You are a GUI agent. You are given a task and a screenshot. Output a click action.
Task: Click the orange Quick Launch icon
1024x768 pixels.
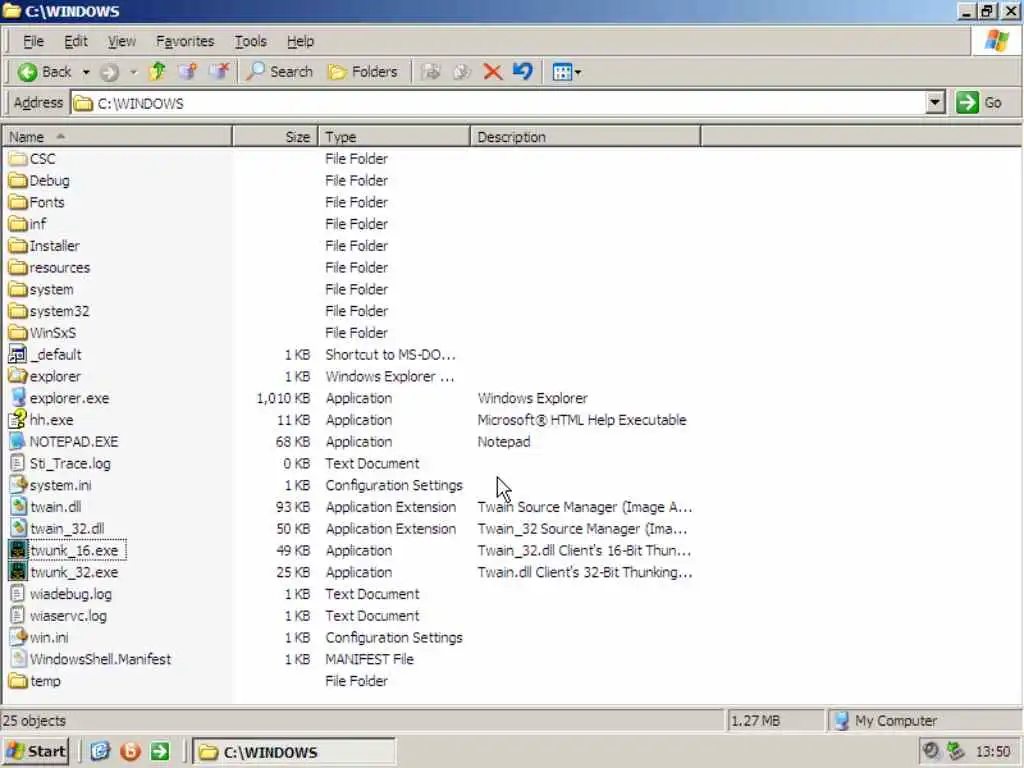click(x=130, y=752)
